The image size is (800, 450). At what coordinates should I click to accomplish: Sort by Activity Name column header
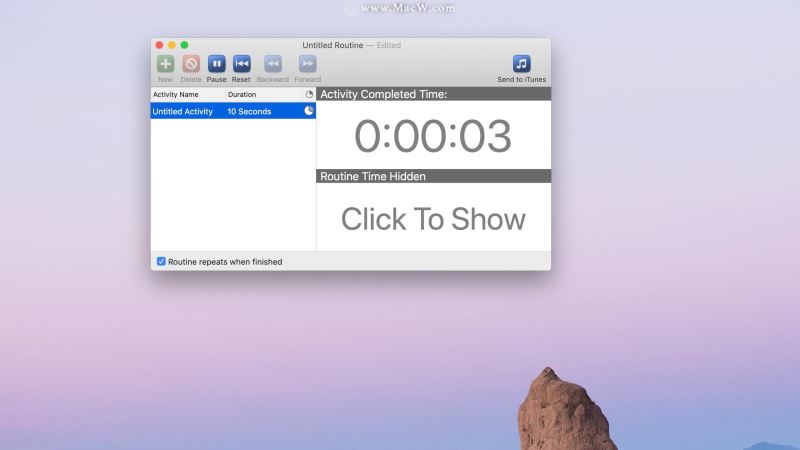188,94
